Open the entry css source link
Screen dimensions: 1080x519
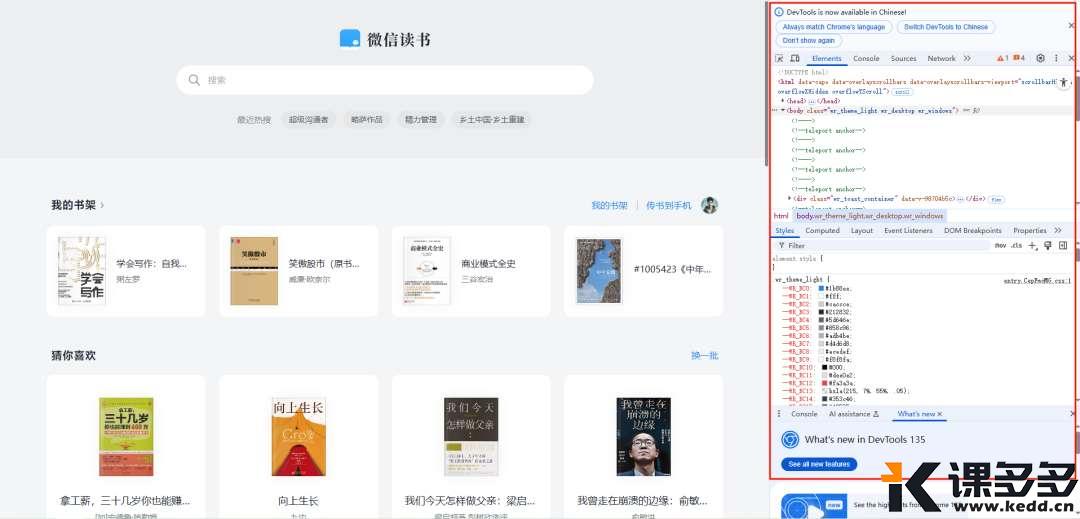[1037, 281]
